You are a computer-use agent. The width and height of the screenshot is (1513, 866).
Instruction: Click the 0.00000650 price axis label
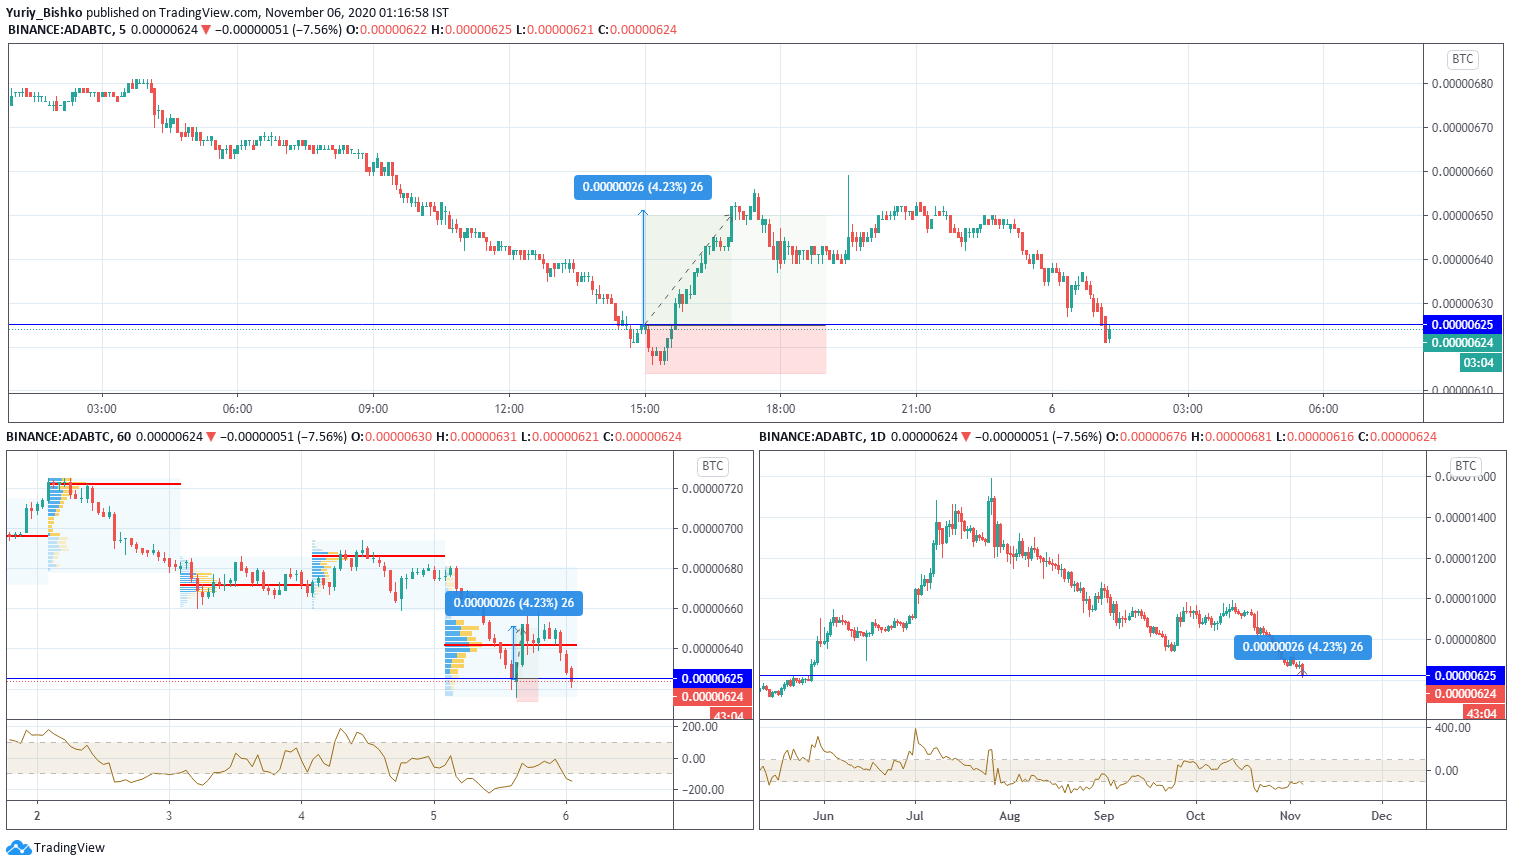[x=1462, y=216]
